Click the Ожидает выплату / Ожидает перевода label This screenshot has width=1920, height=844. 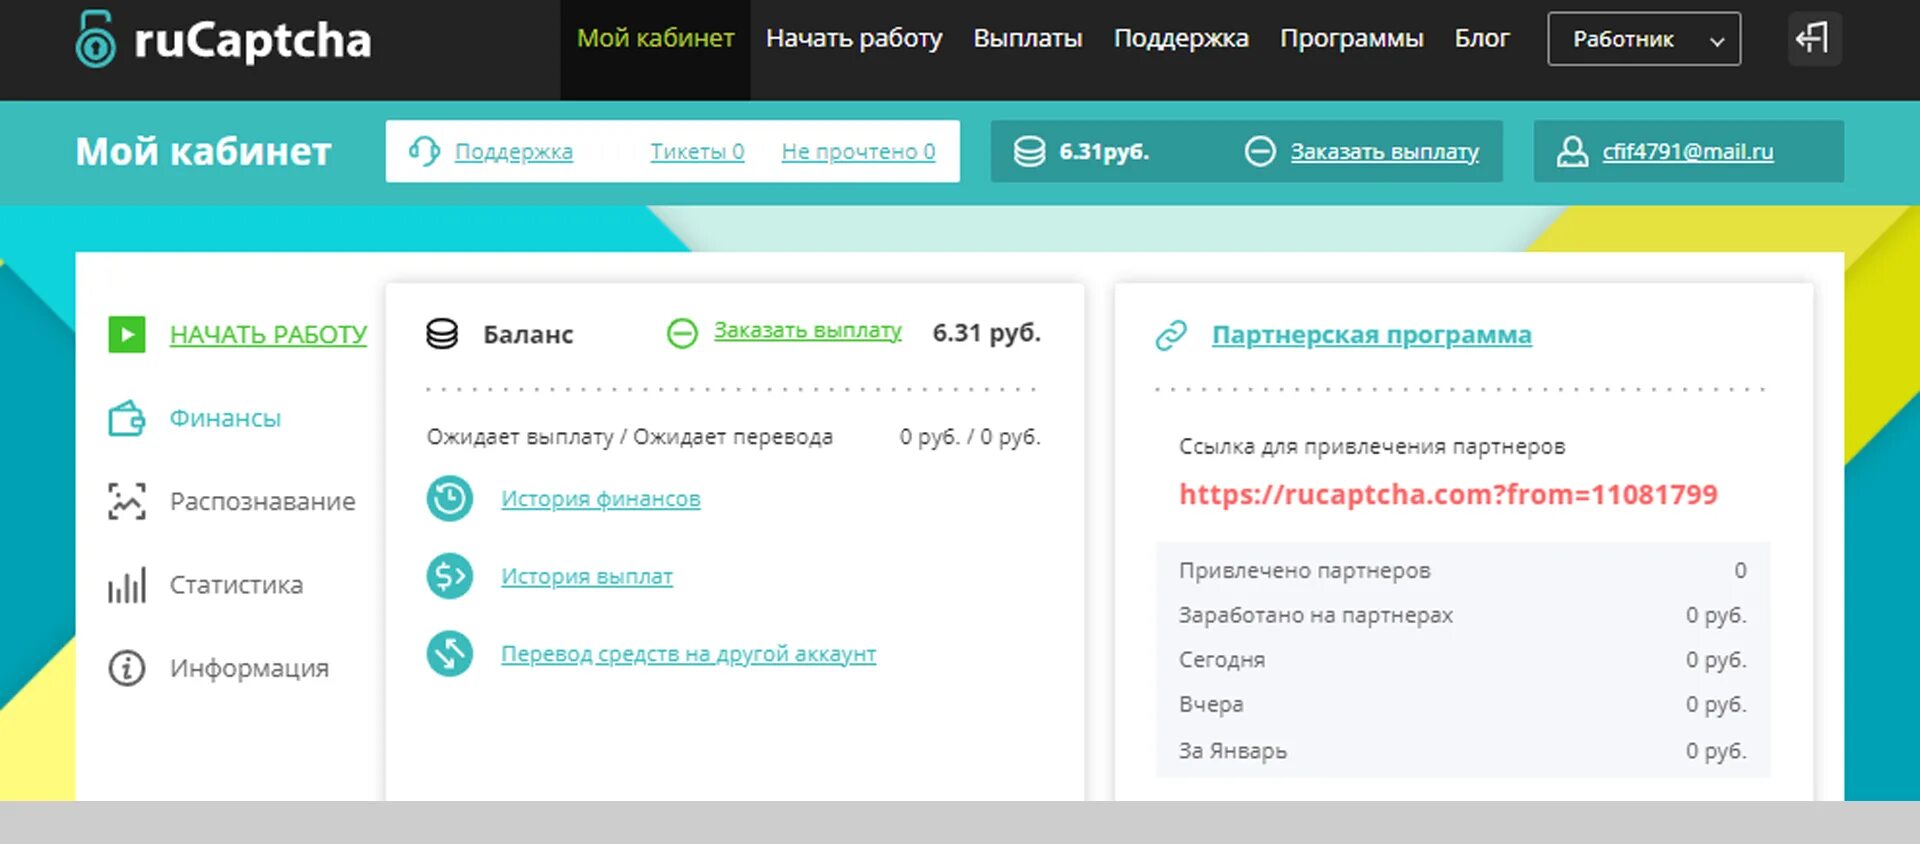[629, 437]
